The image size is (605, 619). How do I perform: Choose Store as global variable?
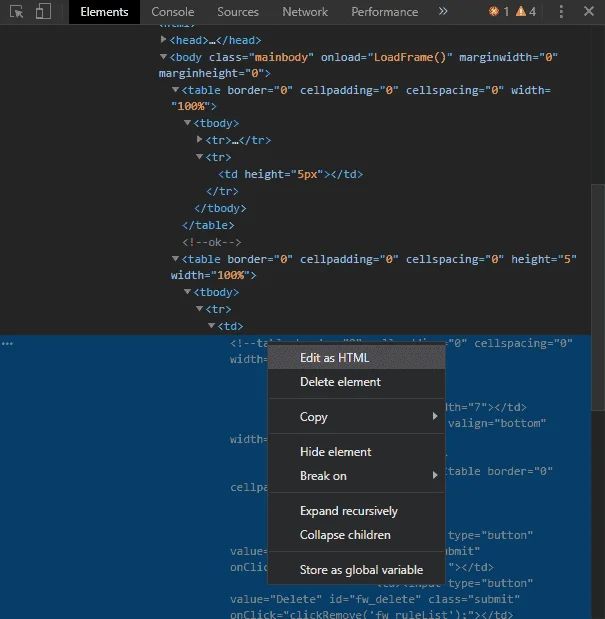356,570
